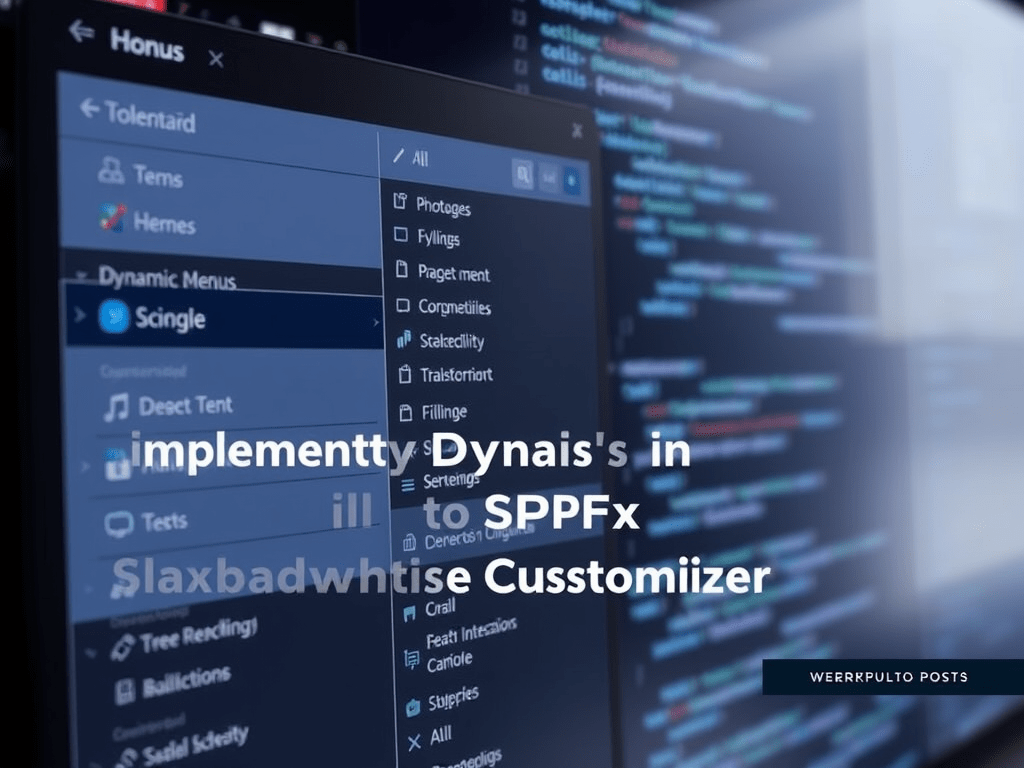Open the Carnole console icon in the panel
Image resolution: width=1024 pixels, height=768 pixels.
(410, 659)
